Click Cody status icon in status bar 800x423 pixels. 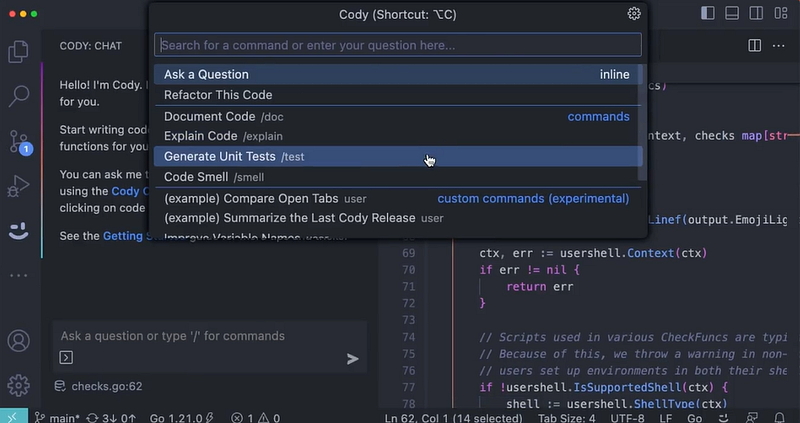[724, 418]
